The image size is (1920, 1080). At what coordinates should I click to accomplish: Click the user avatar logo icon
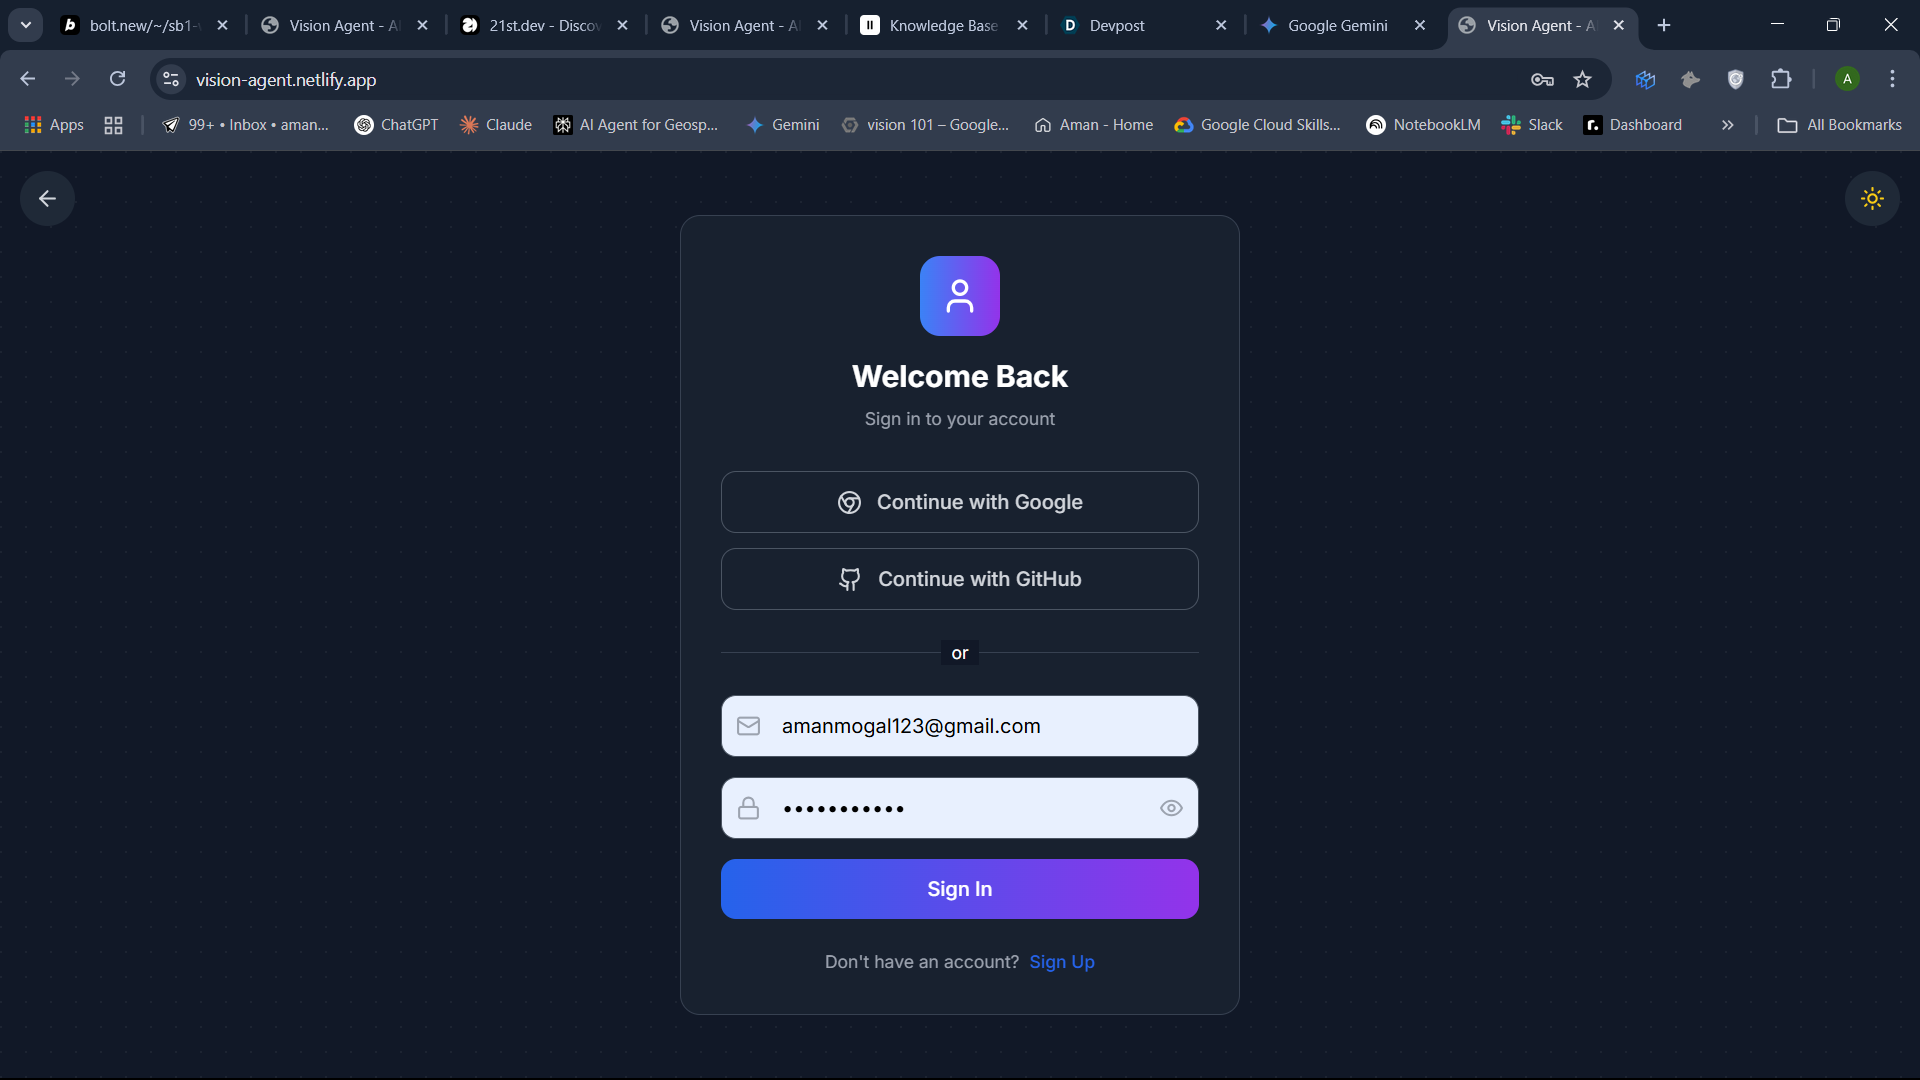click(x=959, y=296)
